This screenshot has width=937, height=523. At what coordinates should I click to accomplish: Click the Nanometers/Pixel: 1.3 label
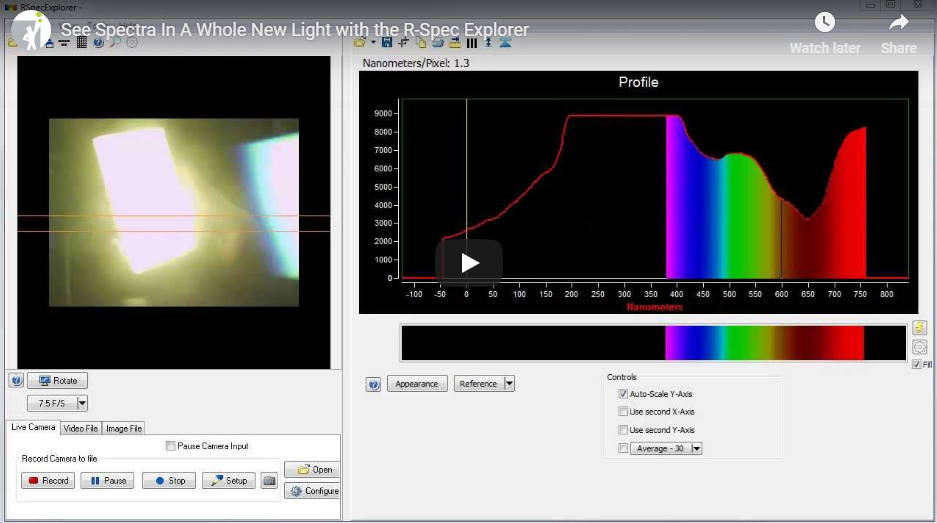click(416, 63)
